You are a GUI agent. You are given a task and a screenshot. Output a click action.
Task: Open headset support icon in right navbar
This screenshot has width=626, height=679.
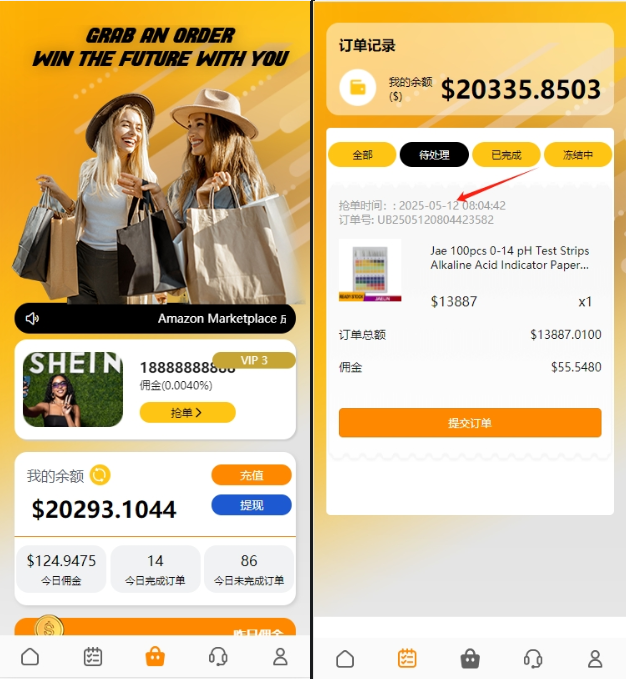coord(532,659)
